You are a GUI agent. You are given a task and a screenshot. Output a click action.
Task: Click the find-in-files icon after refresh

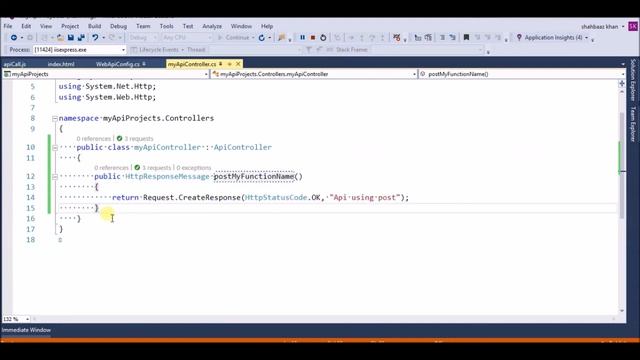click(281, 38)
